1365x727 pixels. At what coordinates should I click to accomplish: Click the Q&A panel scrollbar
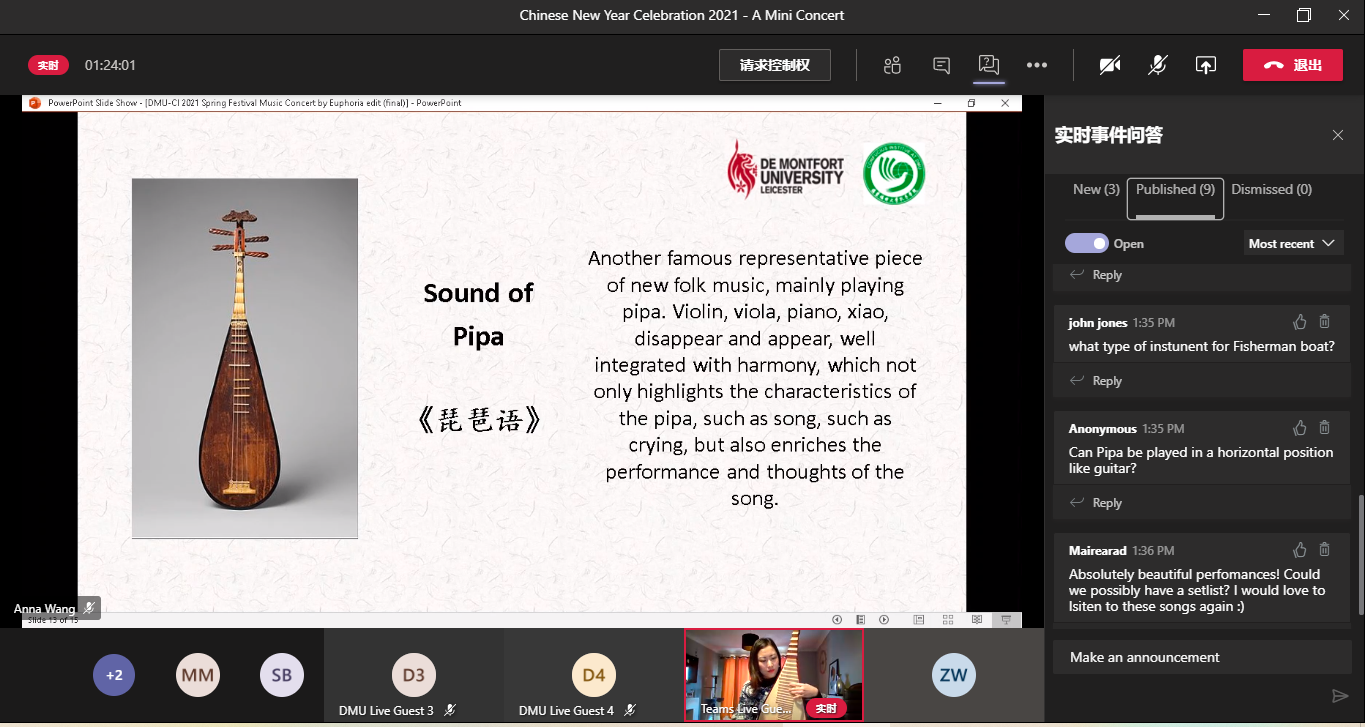tap(1359, 556)
